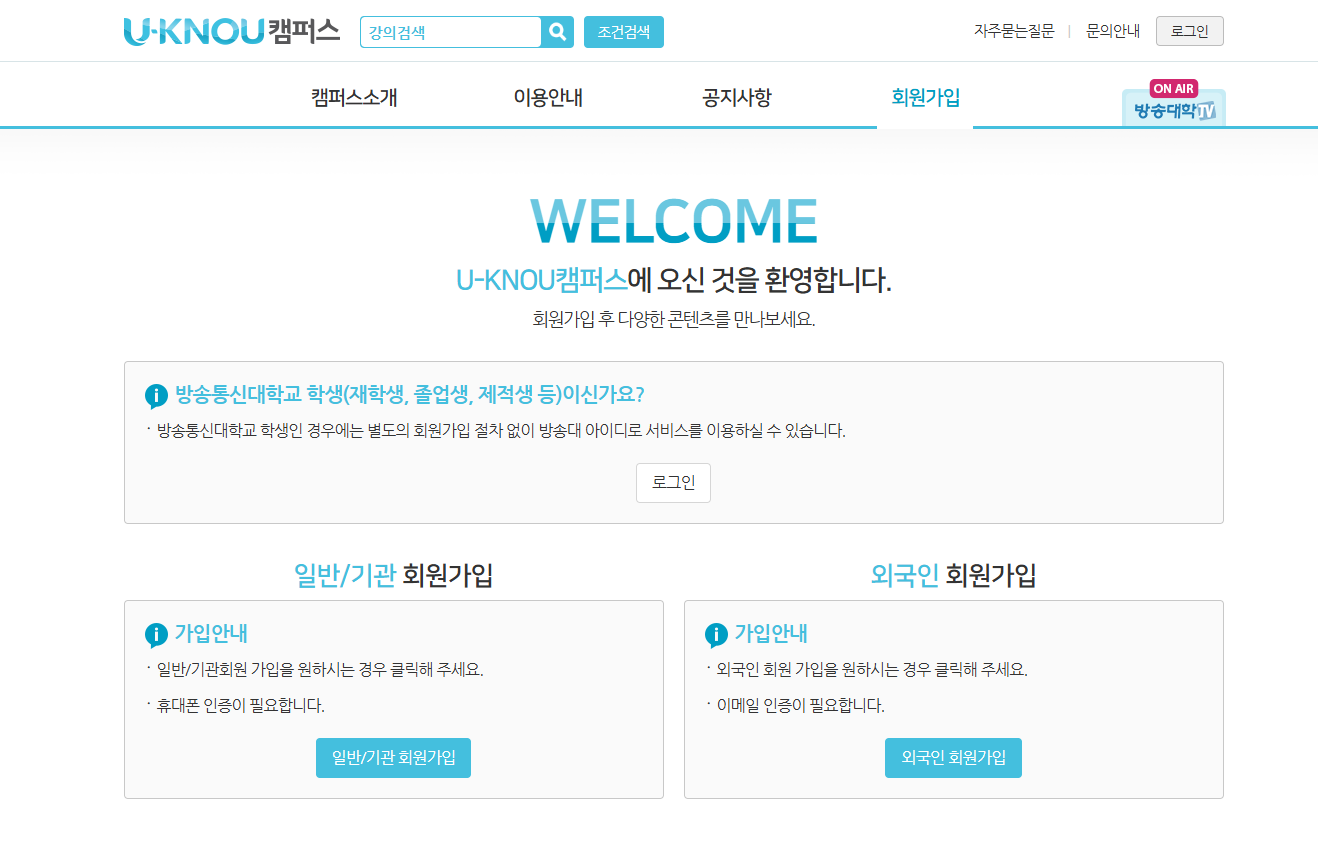Click the magnifying glass search icon
The height and width of the screenshot is (845, 1318).
[557, 32]
